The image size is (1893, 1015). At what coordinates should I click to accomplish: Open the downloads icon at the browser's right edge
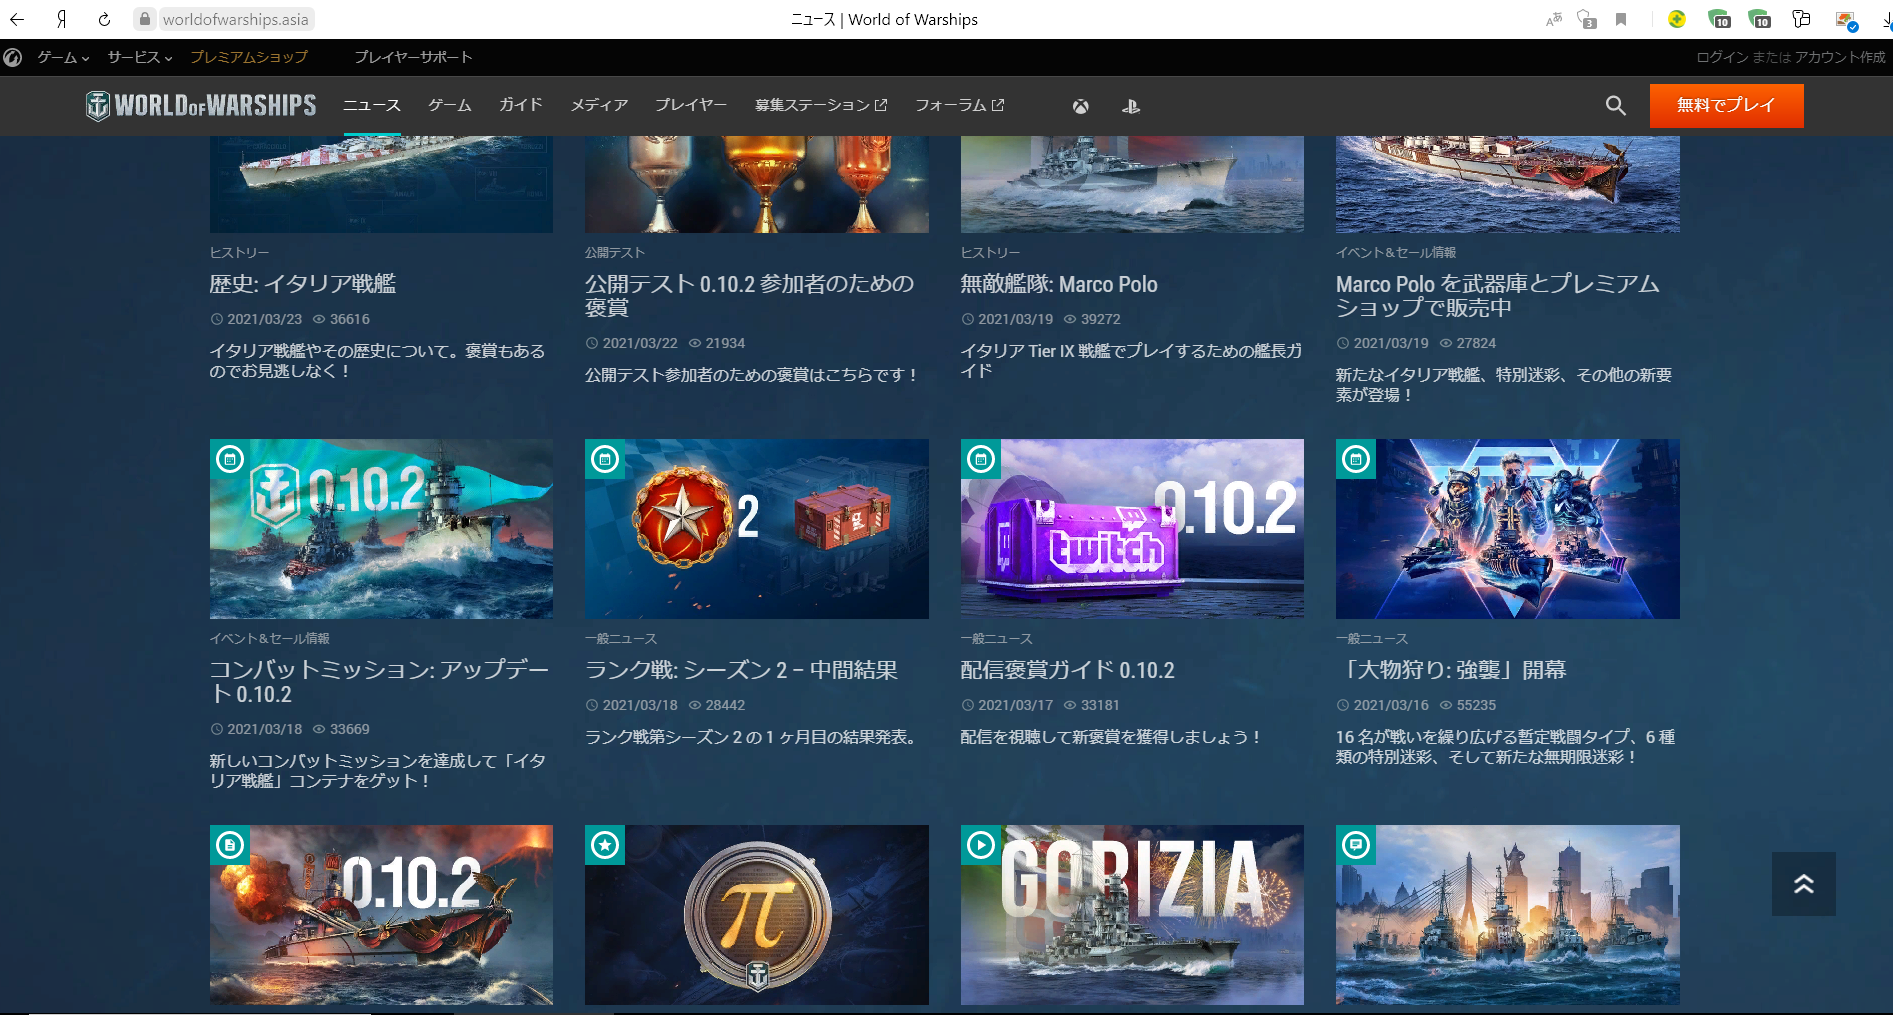tap(1885, 19)
